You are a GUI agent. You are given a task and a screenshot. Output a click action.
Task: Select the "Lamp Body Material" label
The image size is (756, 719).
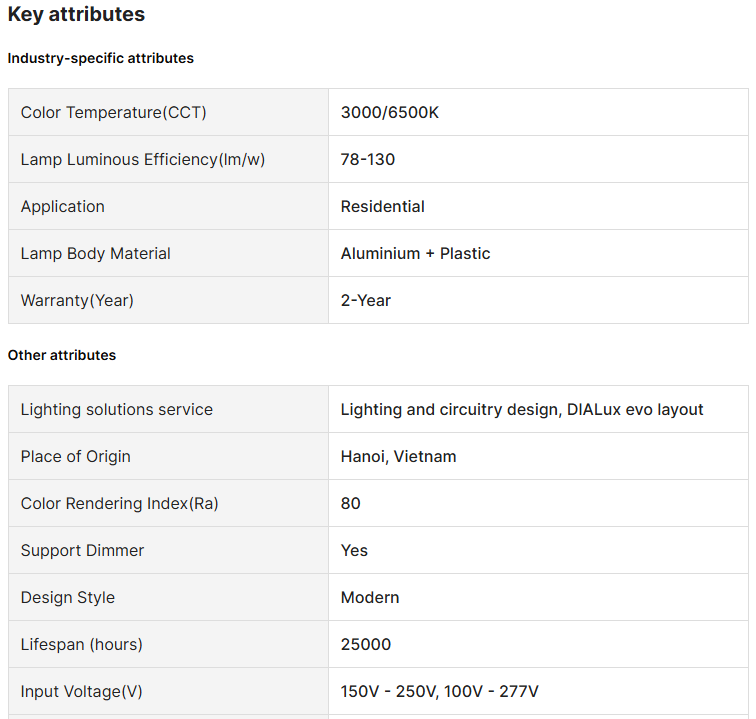tap(96, 254)
